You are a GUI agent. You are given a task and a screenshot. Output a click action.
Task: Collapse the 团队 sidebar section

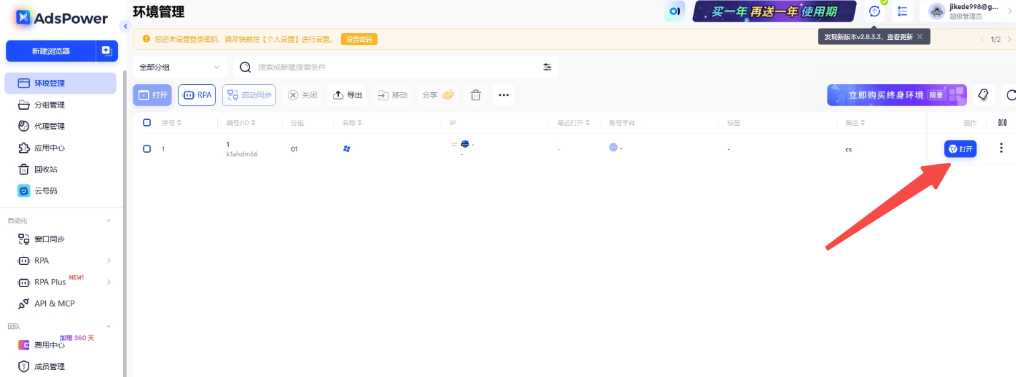click(109, 326)
